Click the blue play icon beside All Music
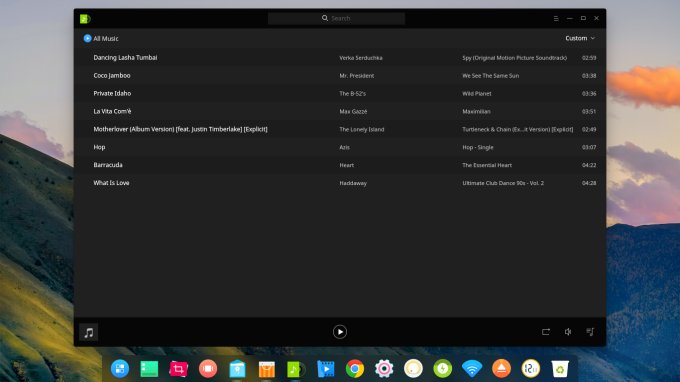The height and width of the screenshot is (382, 680). click(87, 38)
